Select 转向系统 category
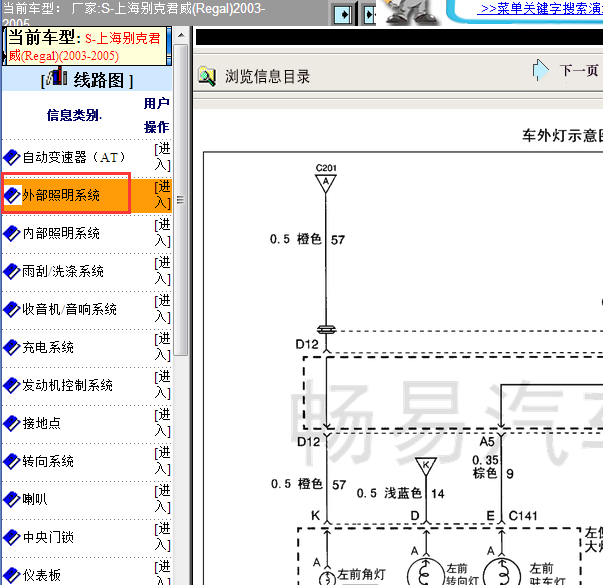This screenshot has height=585, width=603. click(x=48, y=461)
